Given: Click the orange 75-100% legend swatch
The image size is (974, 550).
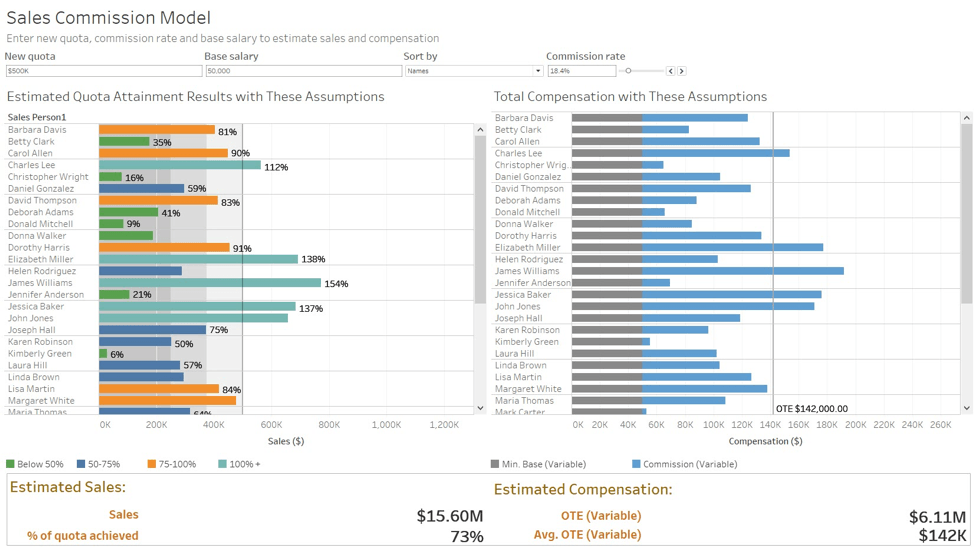Looking at the screenshot, I should pos(152,464).
